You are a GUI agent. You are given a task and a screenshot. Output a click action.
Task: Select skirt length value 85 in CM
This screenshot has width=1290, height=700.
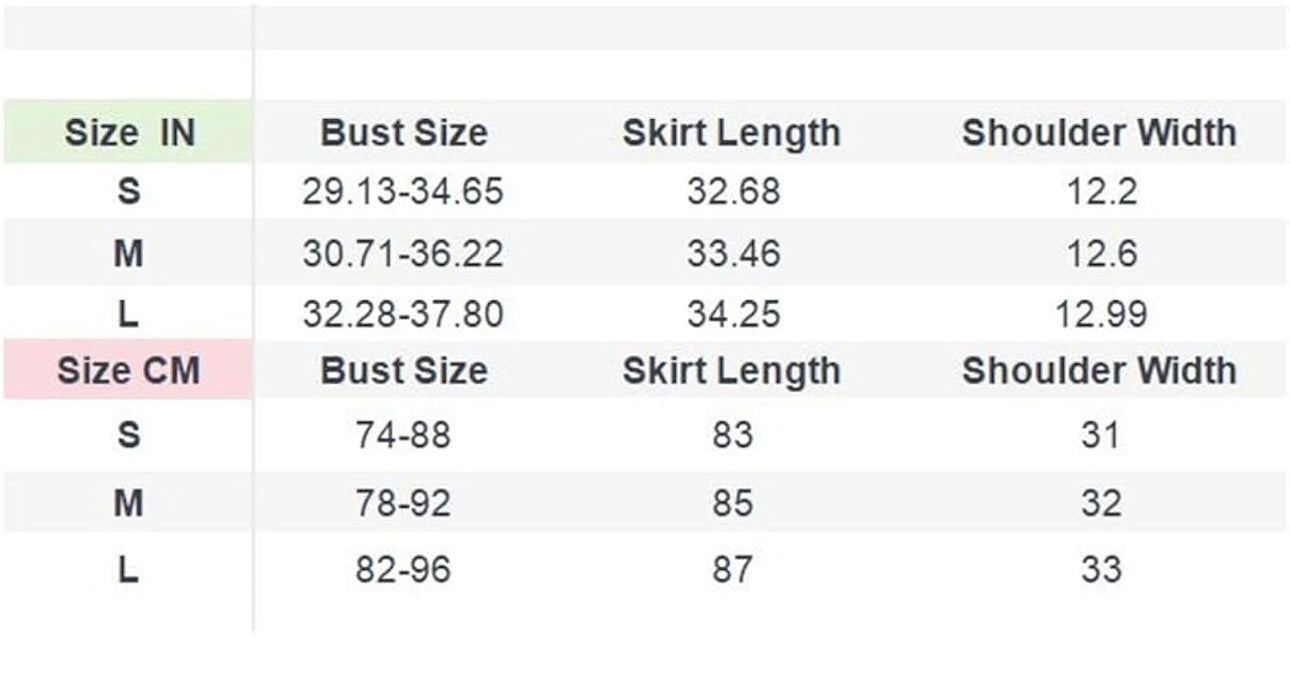(x=733, y=502)
